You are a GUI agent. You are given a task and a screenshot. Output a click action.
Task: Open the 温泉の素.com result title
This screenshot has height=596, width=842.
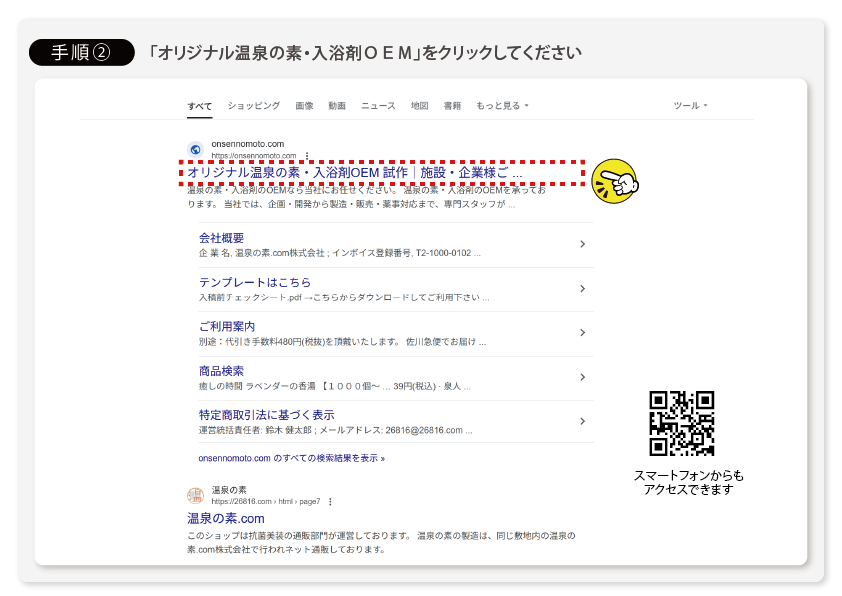coord(226,518)
